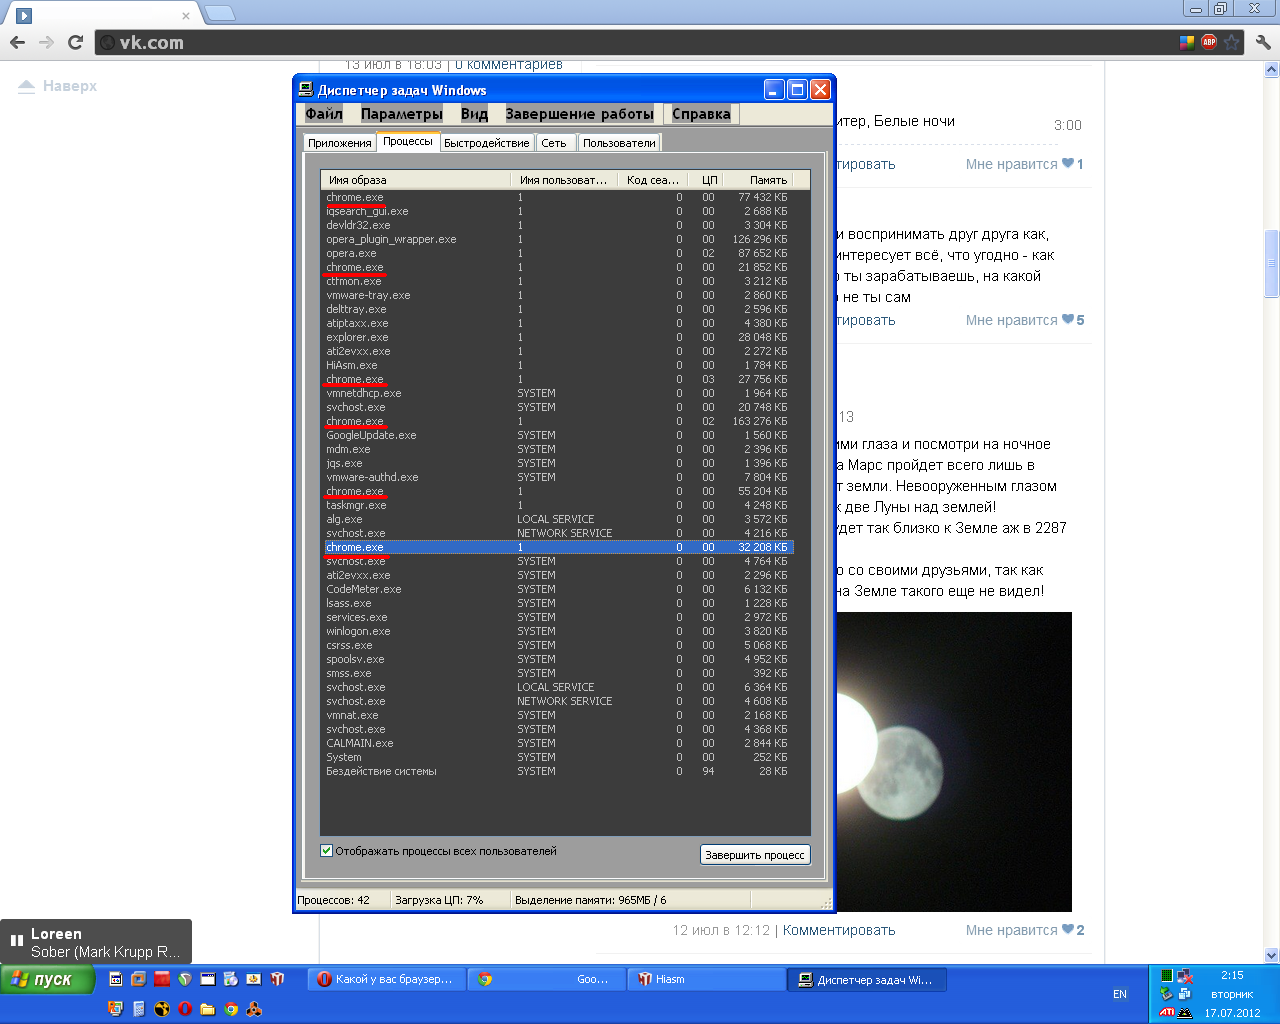This screenshot has width=1280, height=1024.
Task: Open the Завершение работы menu
Action: click(579, 114)
